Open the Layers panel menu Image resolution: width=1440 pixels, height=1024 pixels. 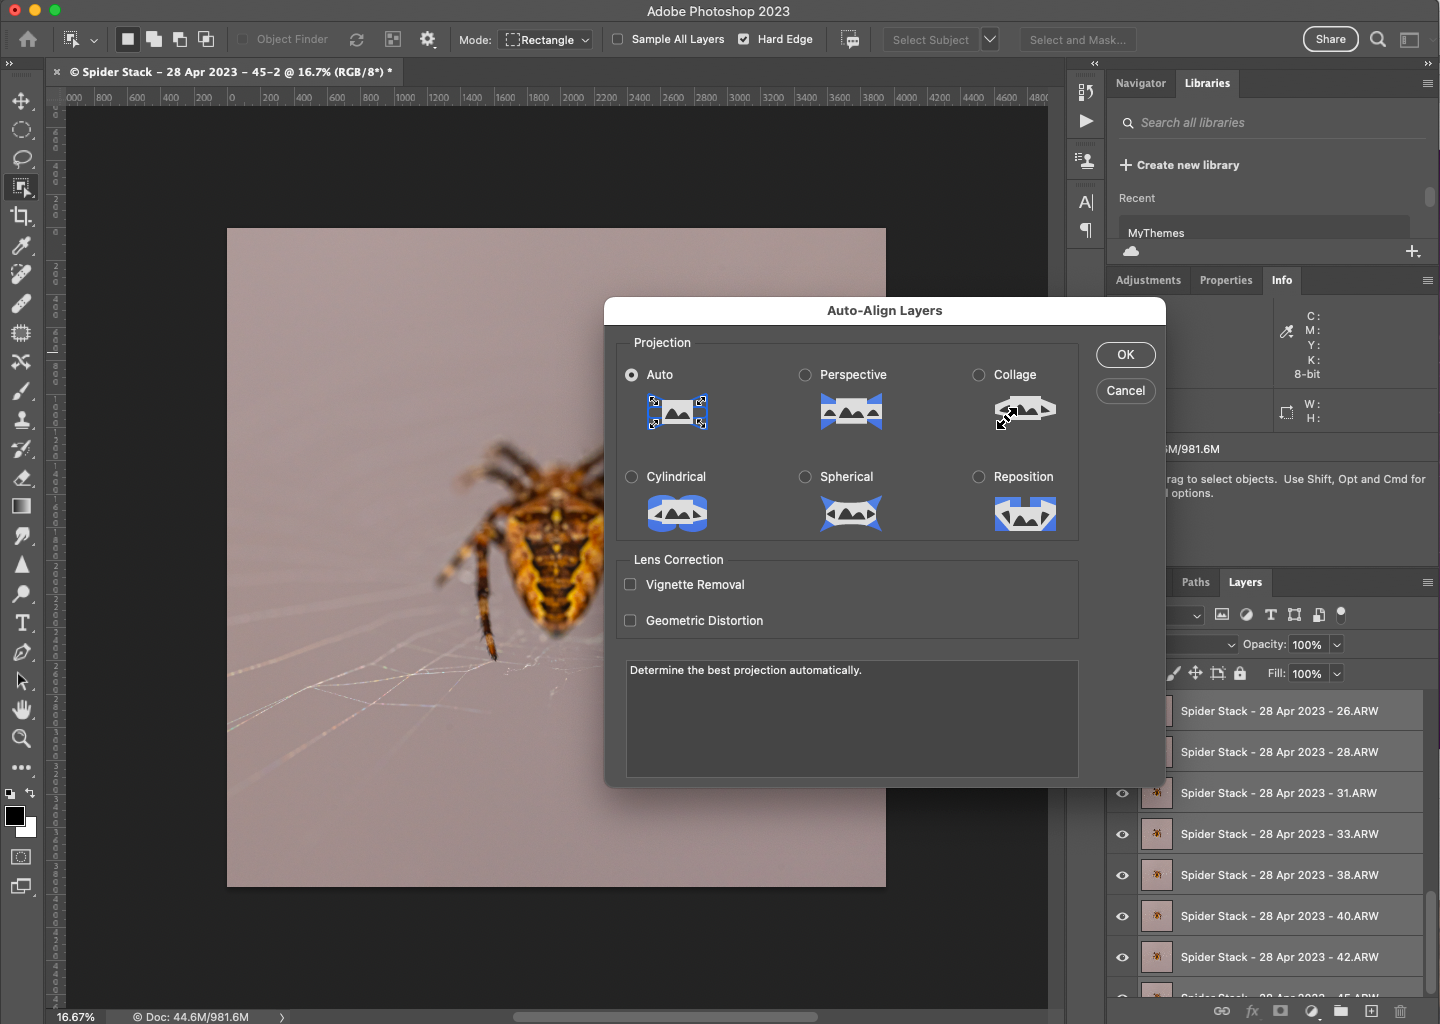click(1428, 582)
